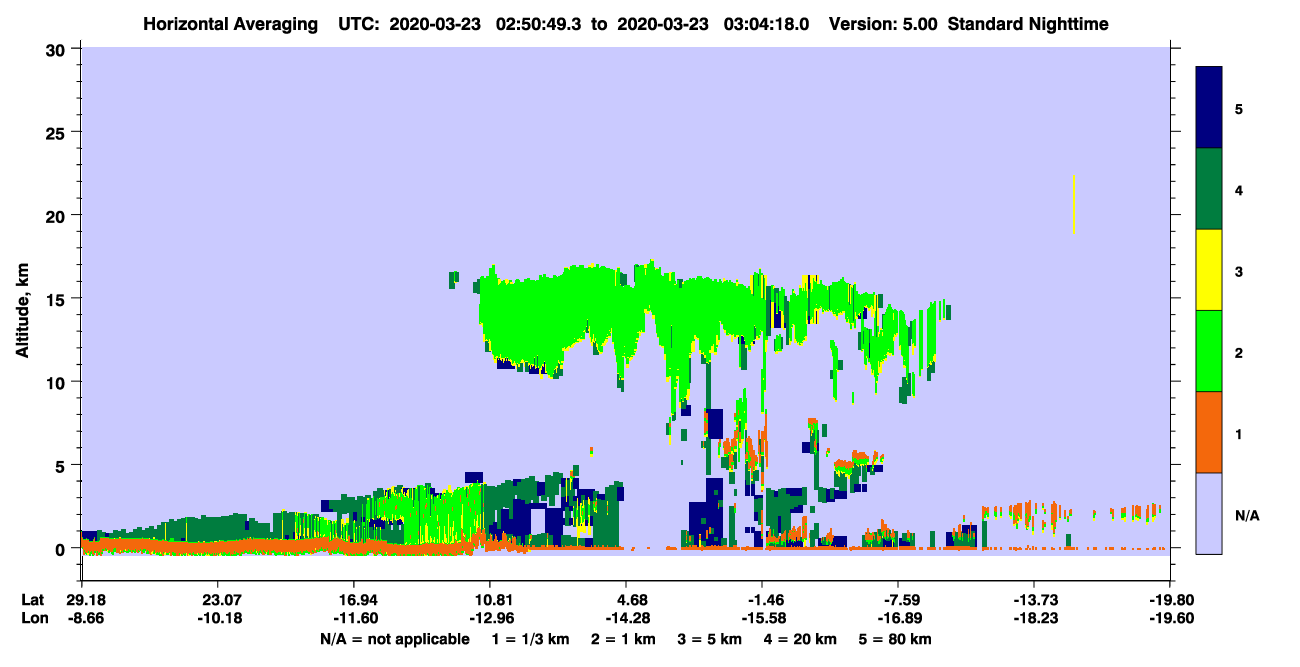
Task: Click the 30 km altitude tick label
Action: click(58, 49)
